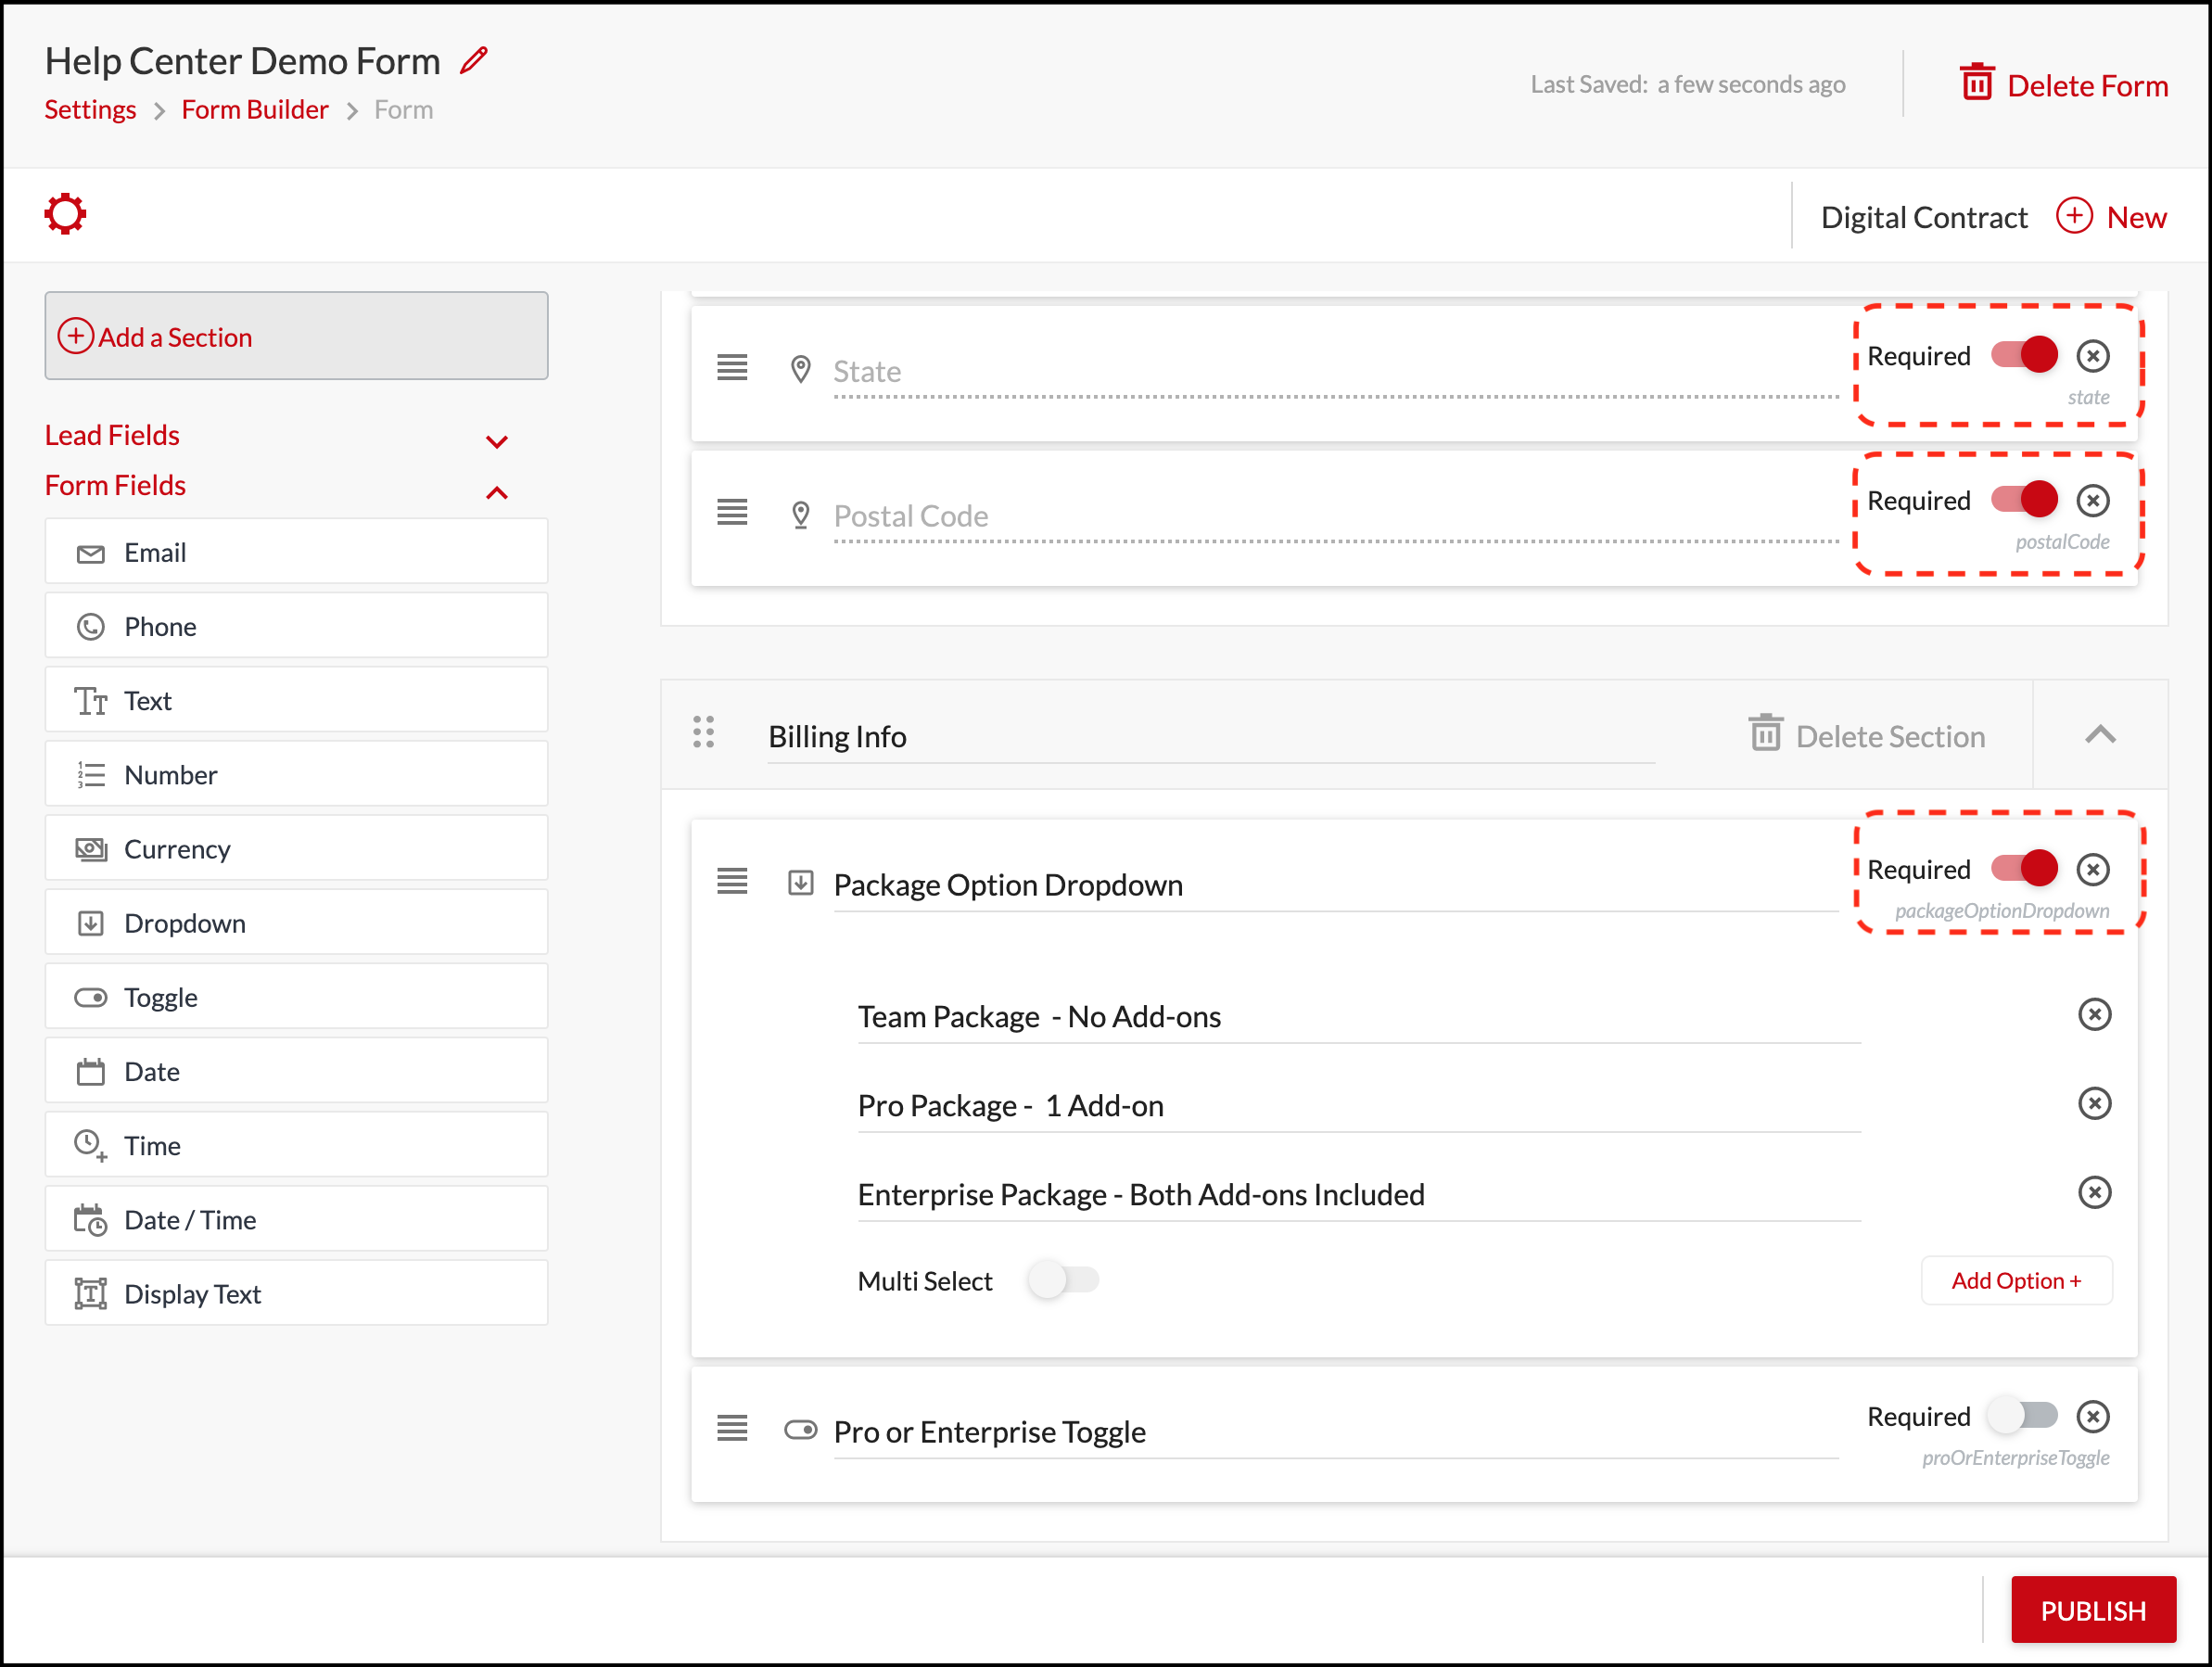The height and width of the screenshot is (1667, 2212).
Task: Collapse the Form Fields list
Action: click(497, 492)
